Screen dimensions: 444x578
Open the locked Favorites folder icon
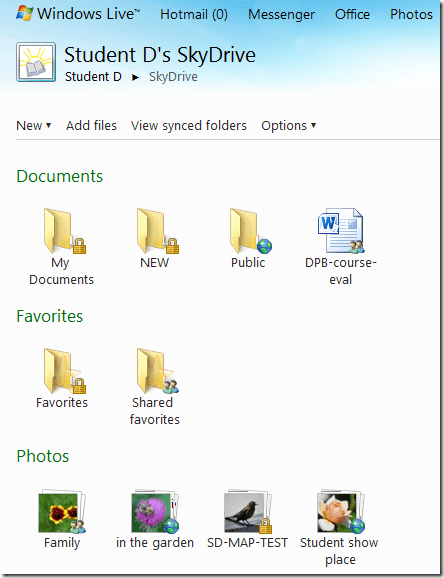64,371
